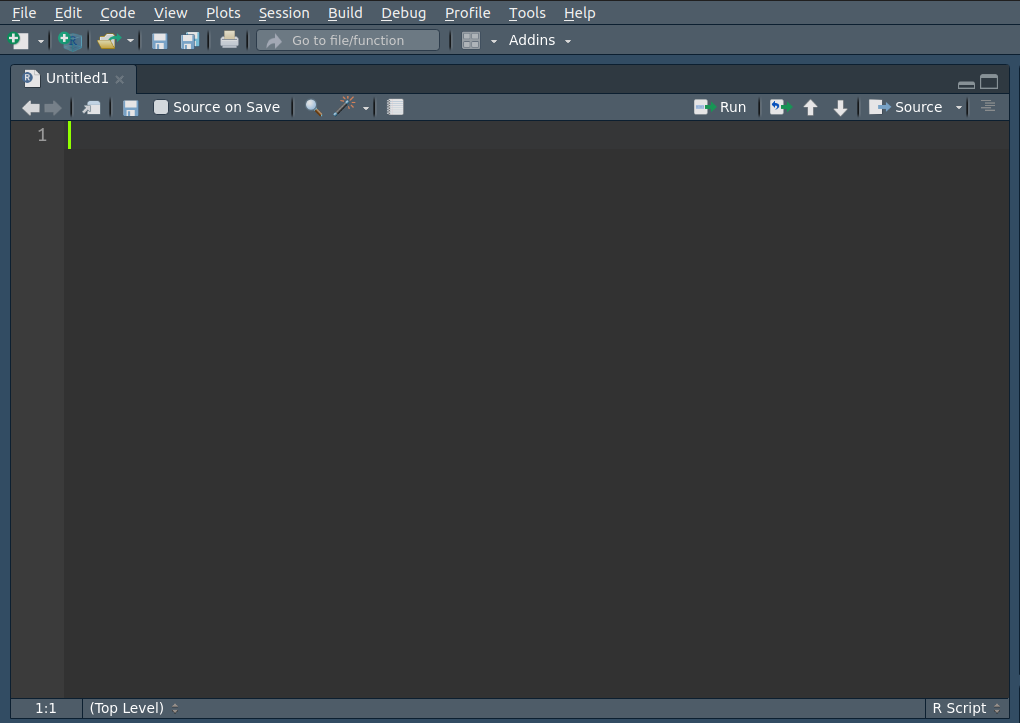
Task: Toggle the Source on Save checkbox
Action: (161, 107)
